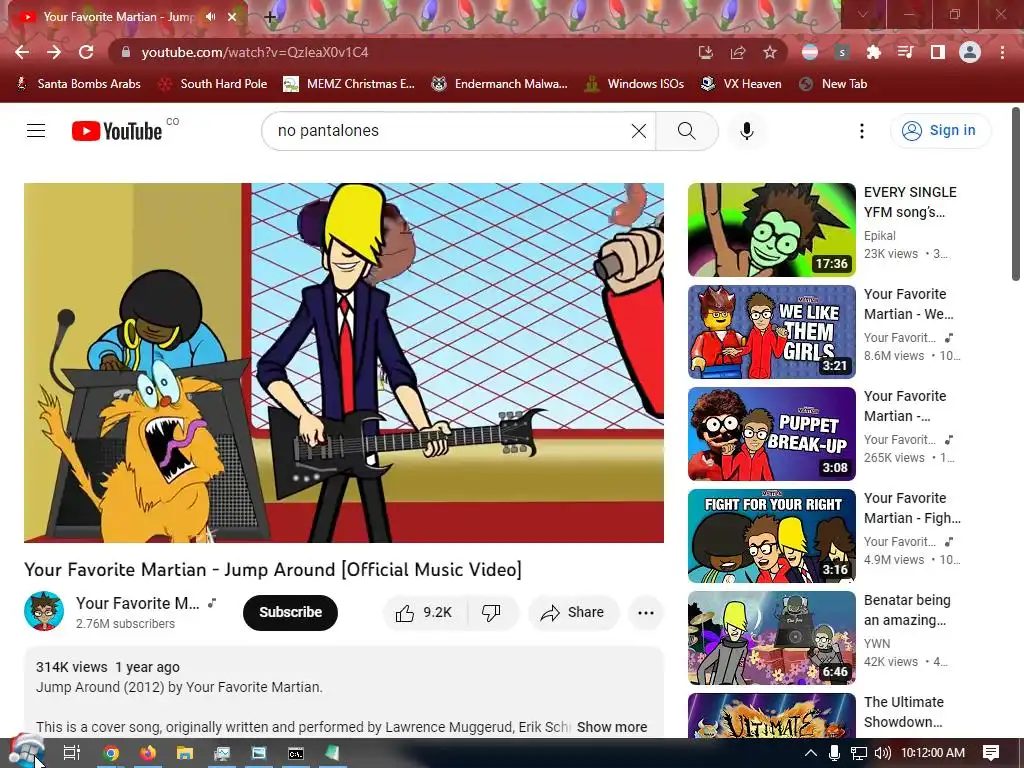The height and width of the screenshot is (768, 1024).
Task: Clear the search query with X
Action: pos(639,131)
